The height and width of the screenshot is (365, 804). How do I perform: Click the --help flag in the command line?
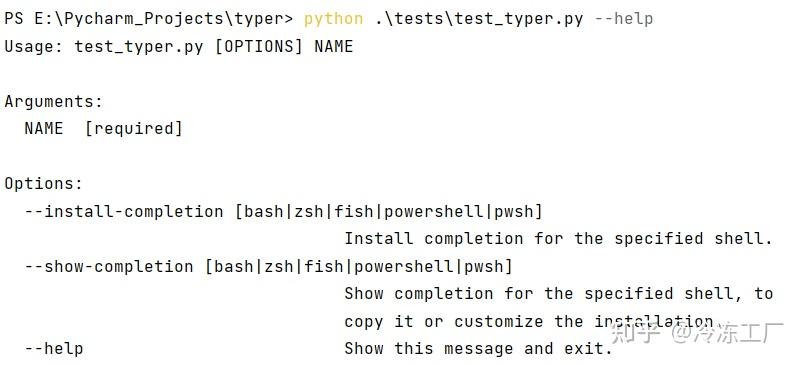pos(624,19)
